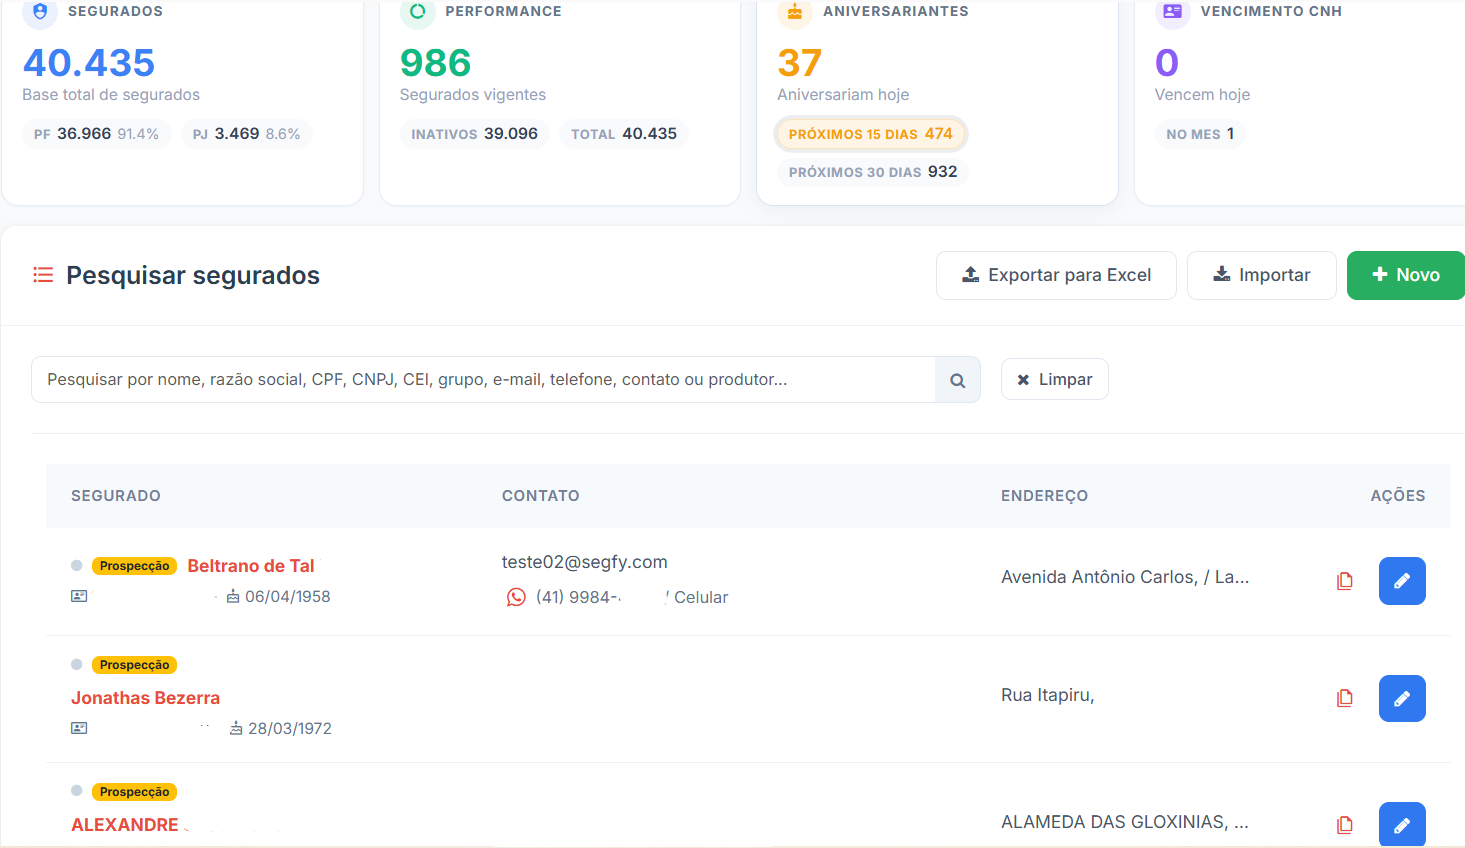Open the Beltrano de Tal name link
1465x848 pixels.
[251, 566]
